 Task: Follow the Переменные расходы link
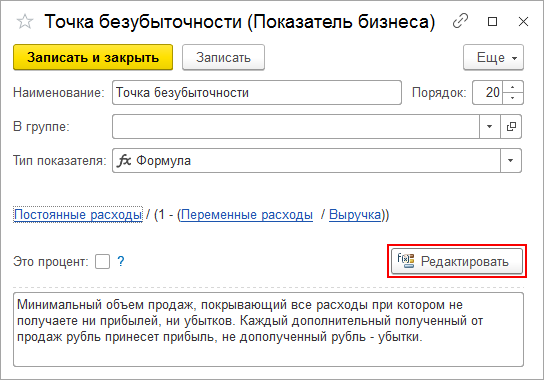pyautogui.click(x=247, y=215)
